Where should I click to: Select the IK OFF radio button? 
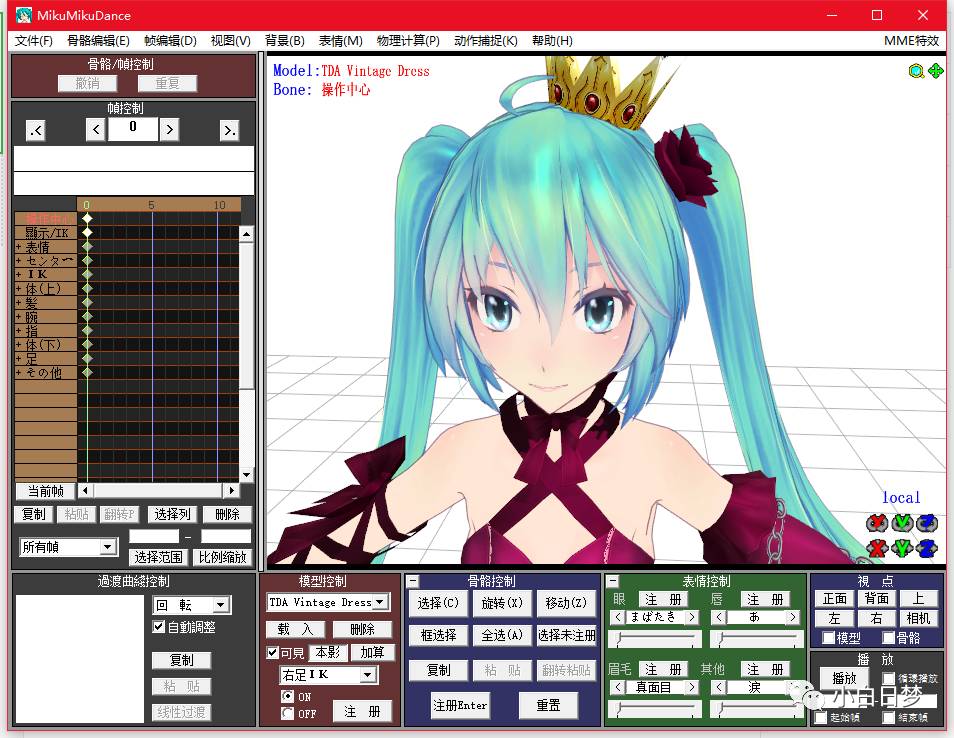288,712
